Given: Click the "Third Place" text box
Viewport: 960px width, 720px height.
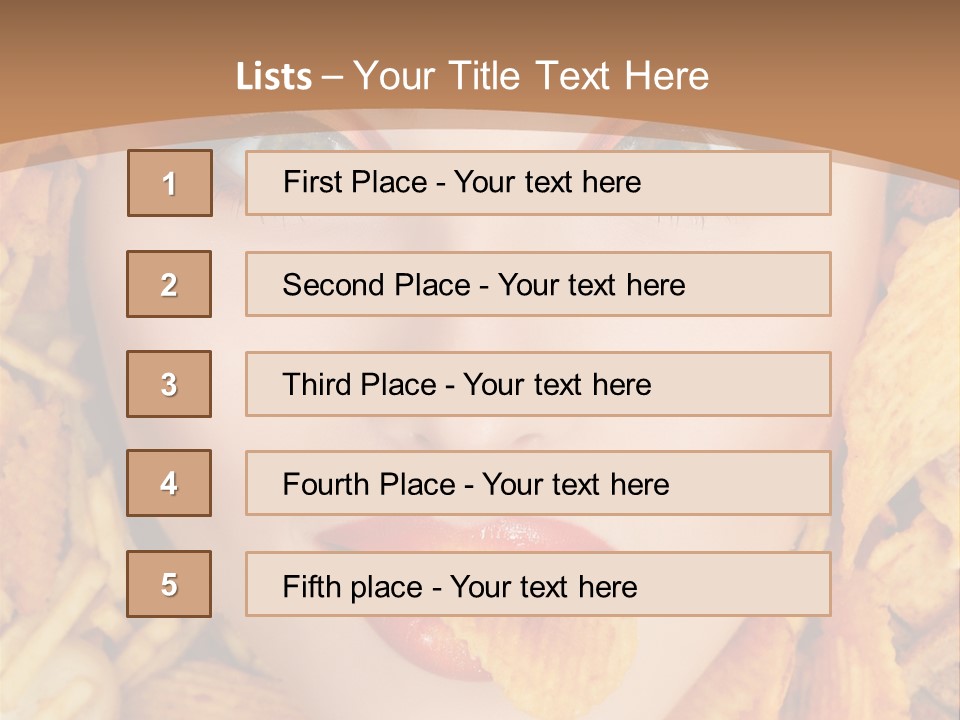Looking at the screenshot, I should [x=538, y=384].
